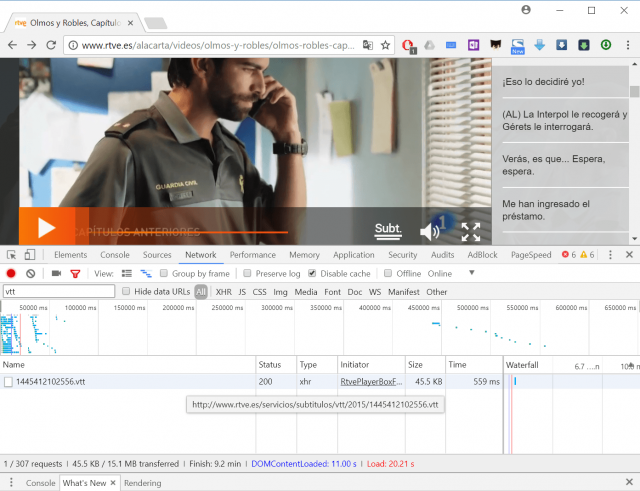Click the browser forward arrow
The height and width of the screenshot is (491, 640).
click(31, 45)
